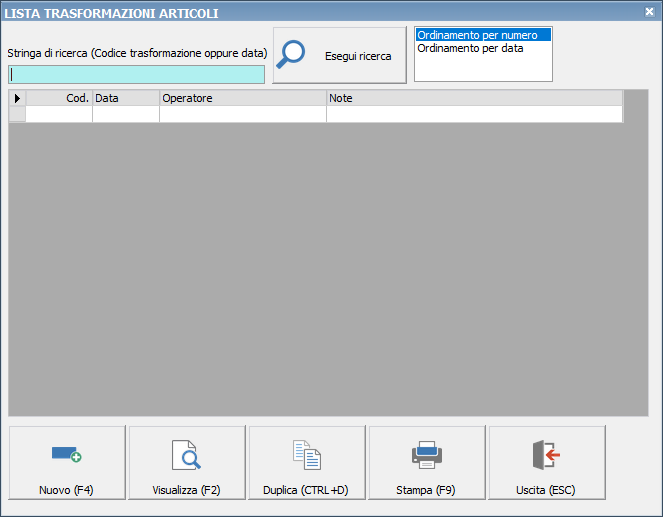Click the grid's top-left row selector arrow

[x=17, y=98]
